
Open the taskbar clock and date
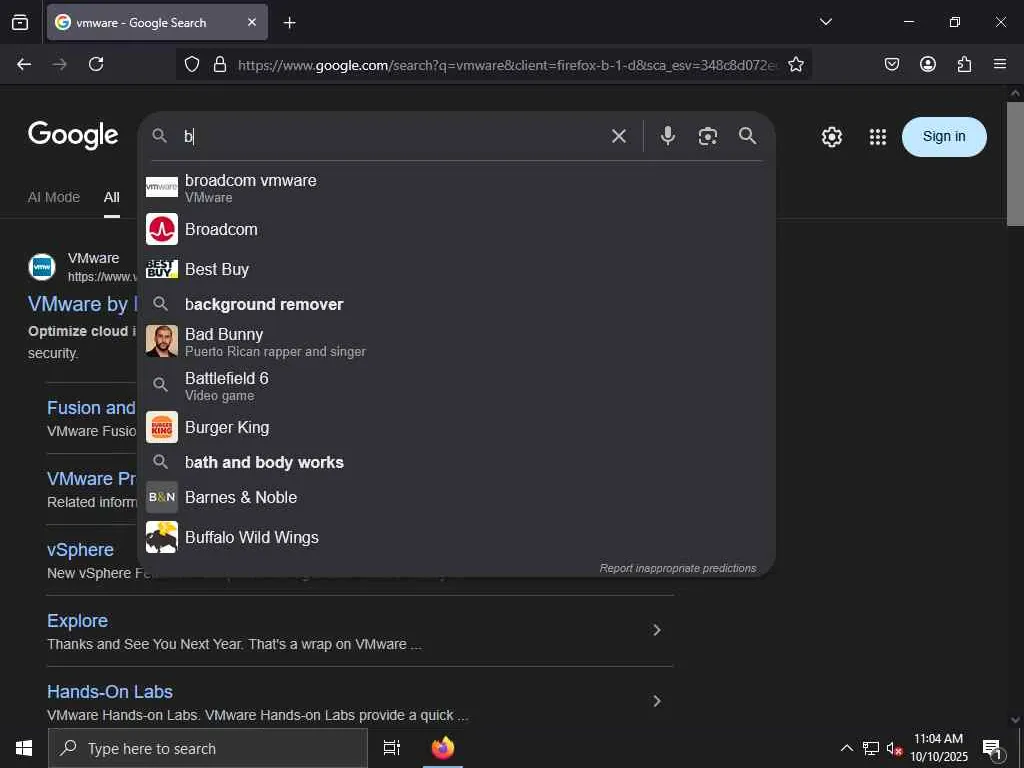tap(938, 748)
